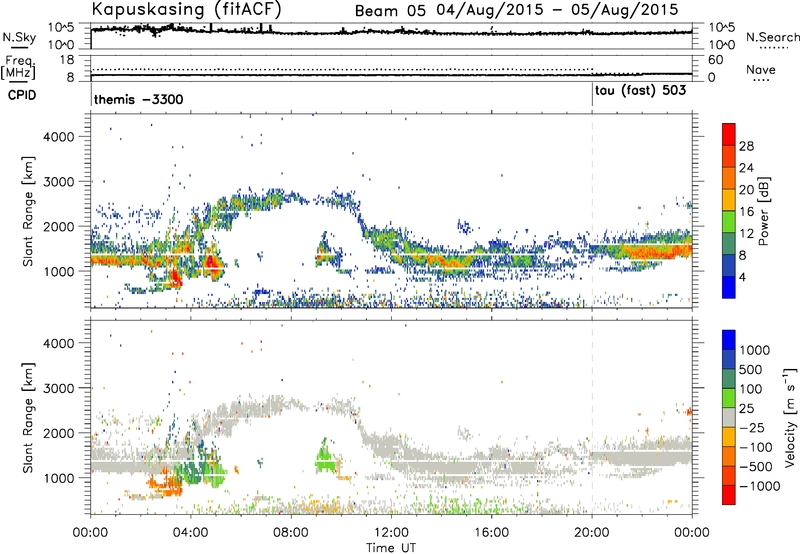Select the gray -25 to 25 Velocity bar segment

(x=729, y=417)
